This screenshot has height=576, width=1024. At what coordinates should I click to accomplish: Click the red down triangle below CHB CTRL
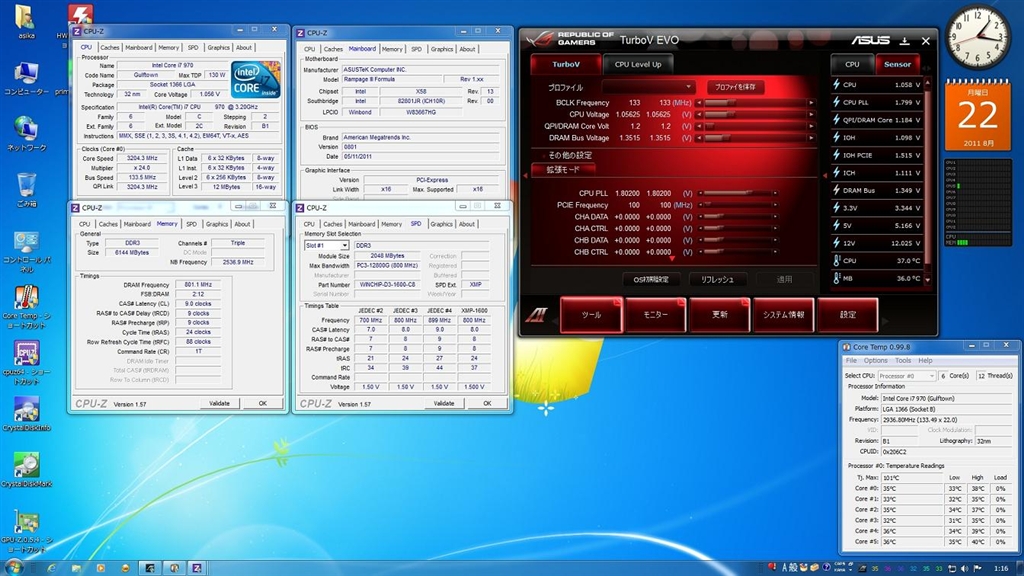tap(672, 259)
